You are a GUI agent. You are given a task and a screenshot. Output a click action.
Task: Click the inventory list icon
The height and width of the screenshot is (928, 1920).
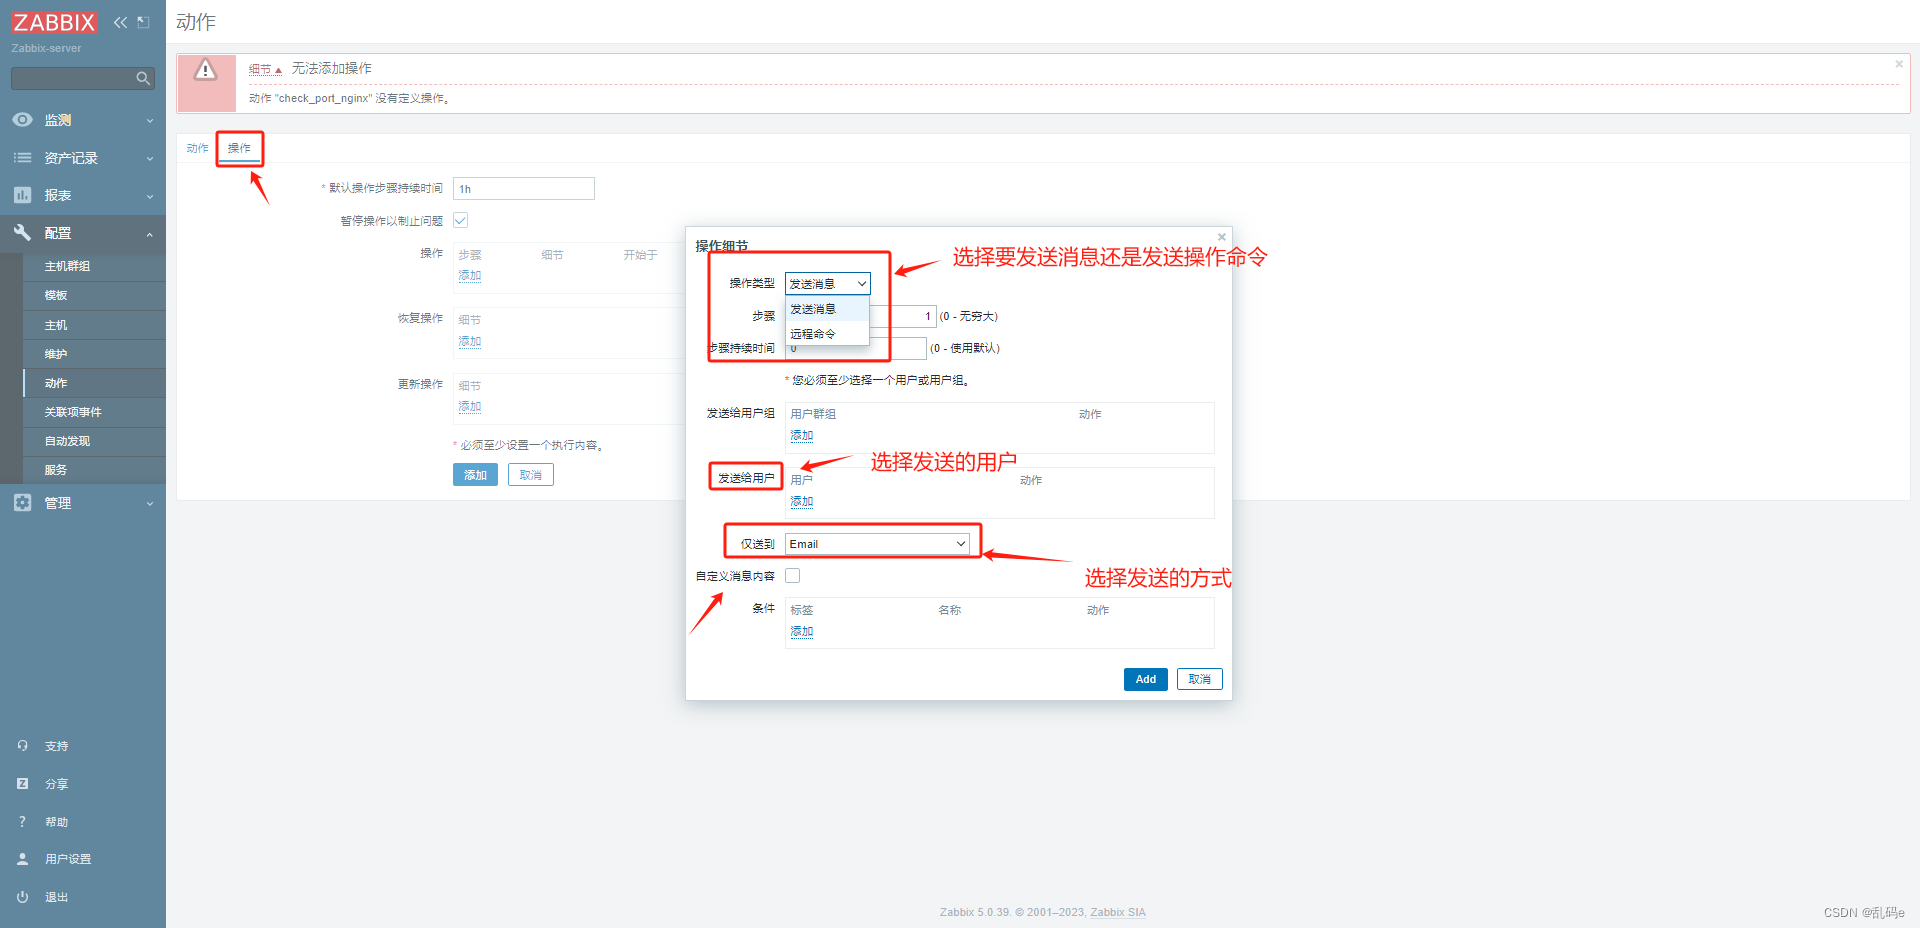22,158
